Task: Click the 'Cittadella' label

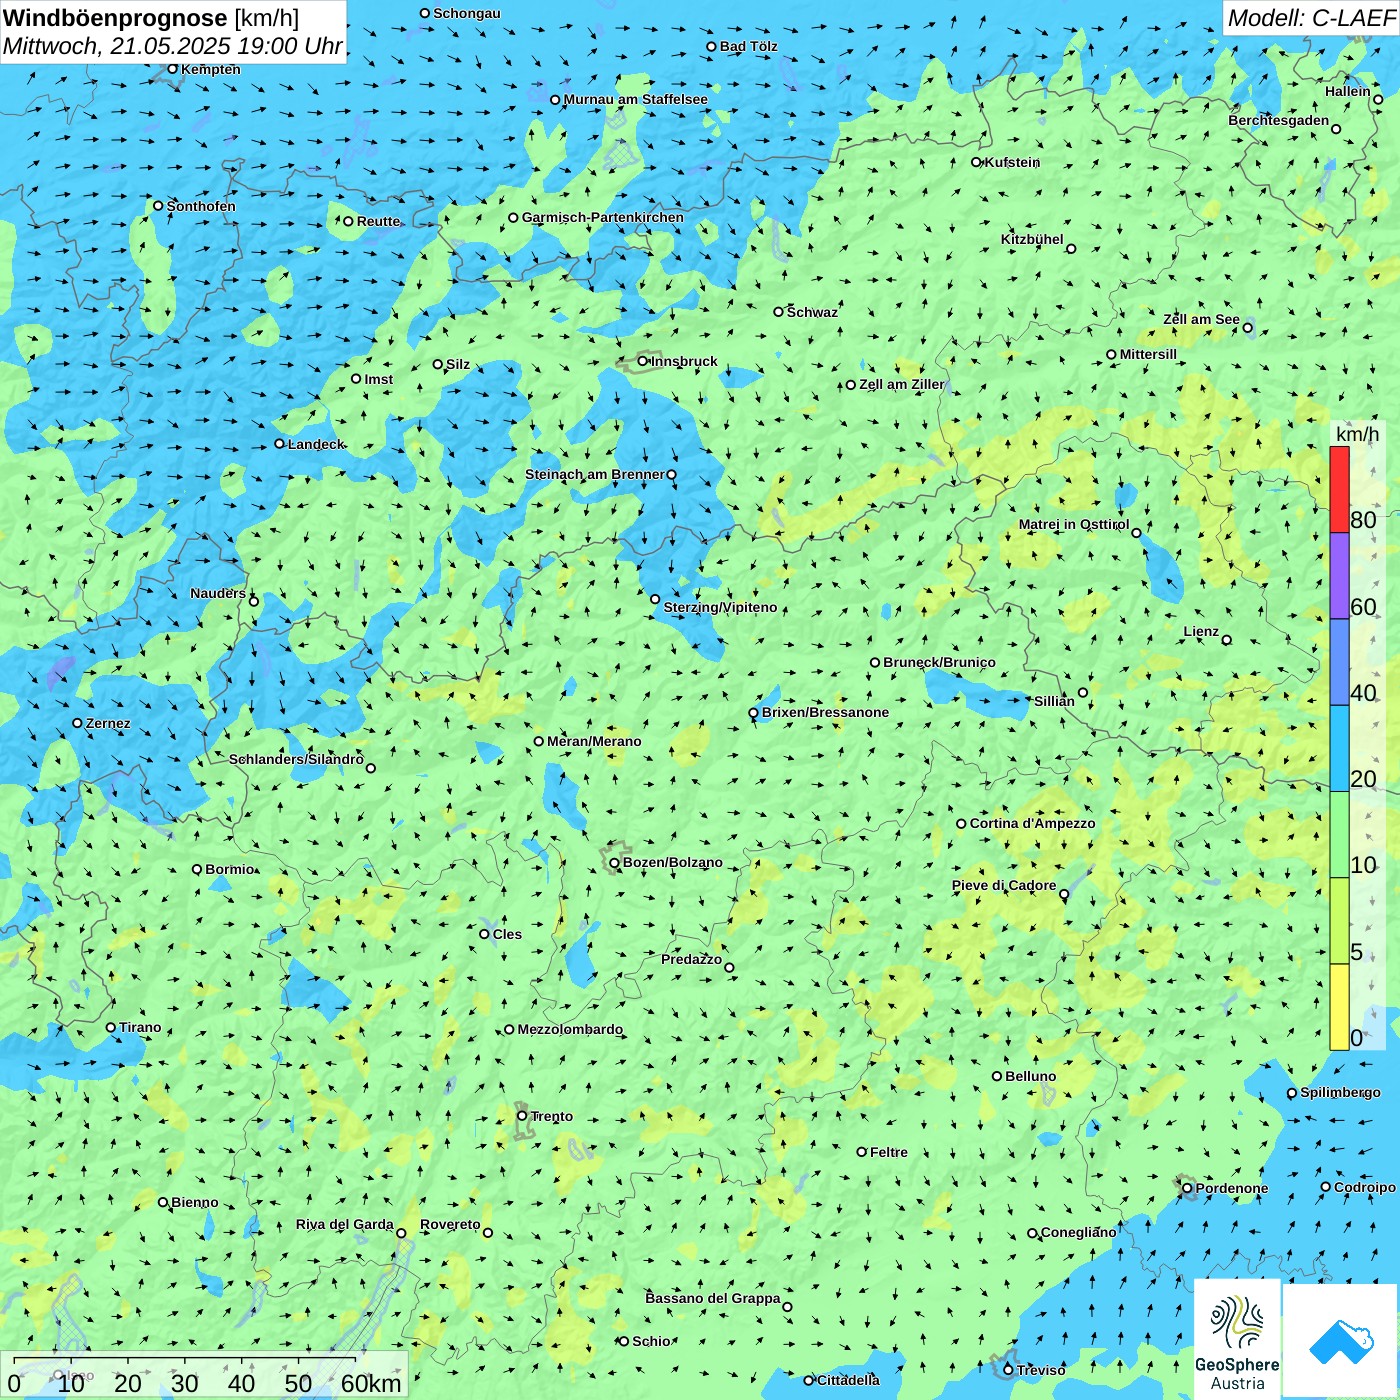Action: click(849, 1380)
